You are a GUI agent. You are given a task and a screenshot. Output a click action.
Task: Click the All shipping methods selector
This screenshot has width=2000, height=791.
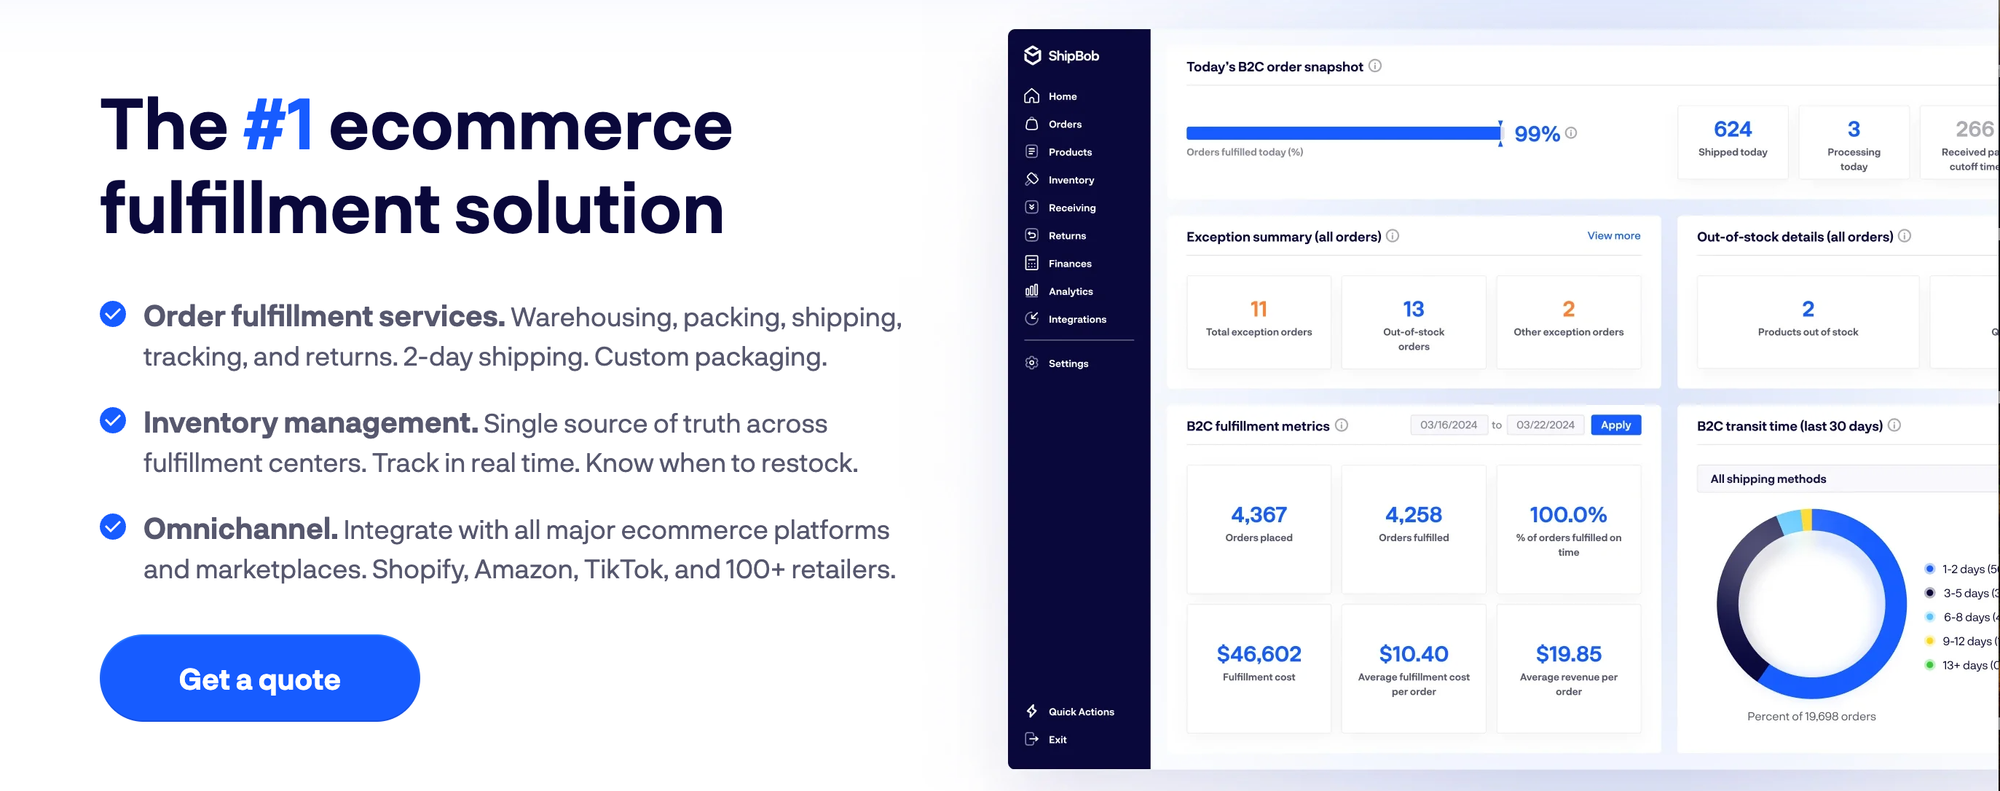(x=1848, y=479)
